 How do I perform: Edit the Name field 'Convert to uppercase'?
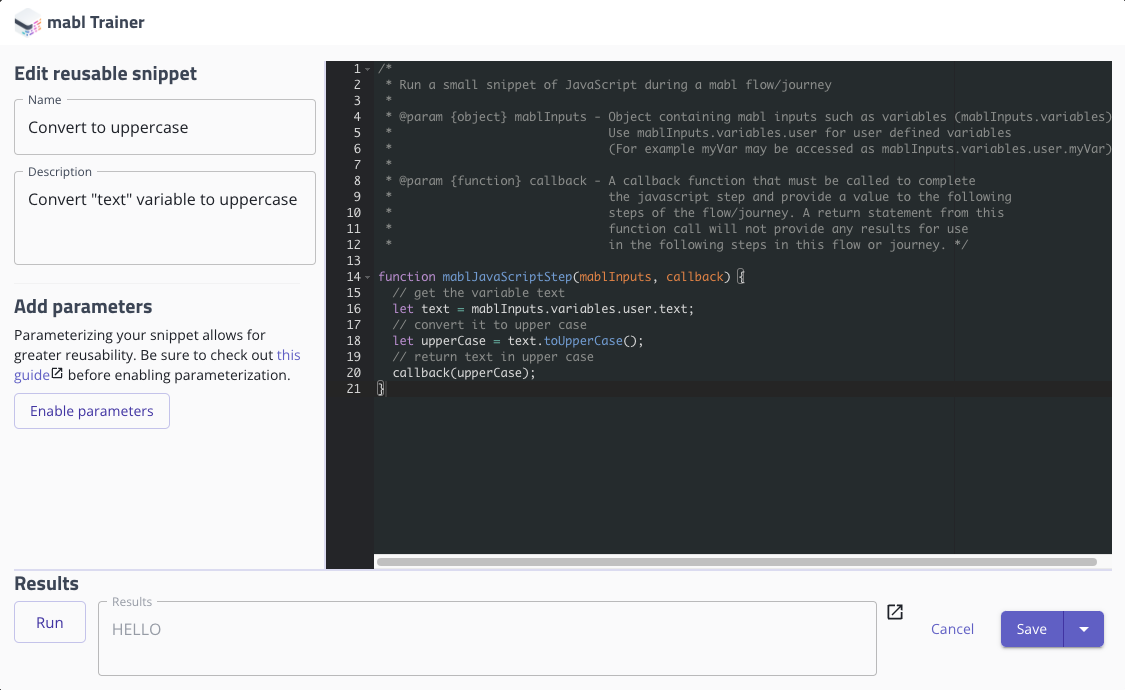coord(165,127)
